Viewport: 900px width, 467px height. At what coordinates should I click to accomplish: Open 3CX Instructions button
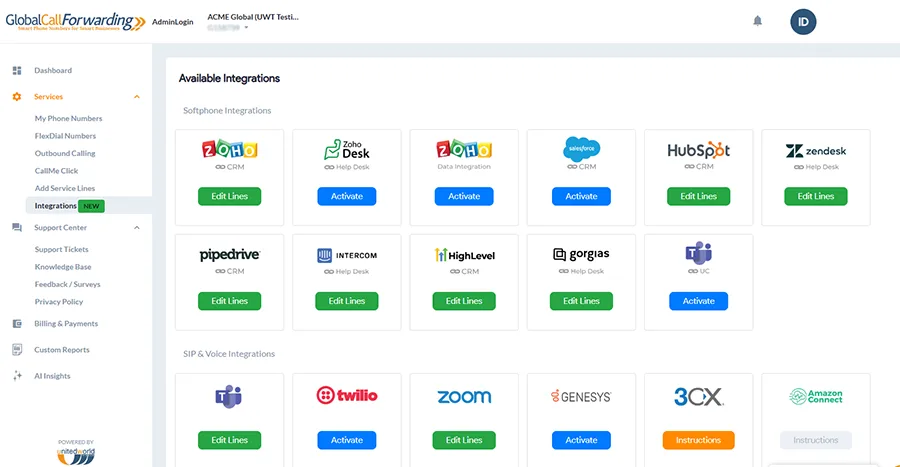(x=698, y=440)
